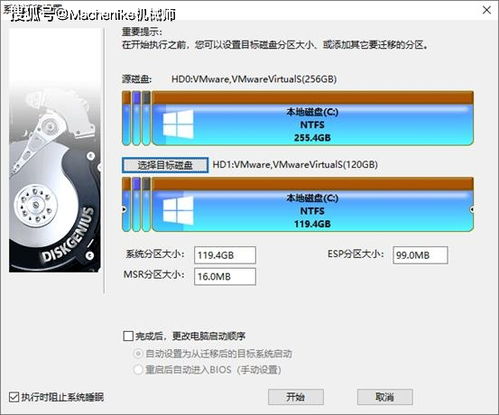The image size is (499, 415).
Task: Click the ESP分区大小 input field
Action: click(420, 255)
